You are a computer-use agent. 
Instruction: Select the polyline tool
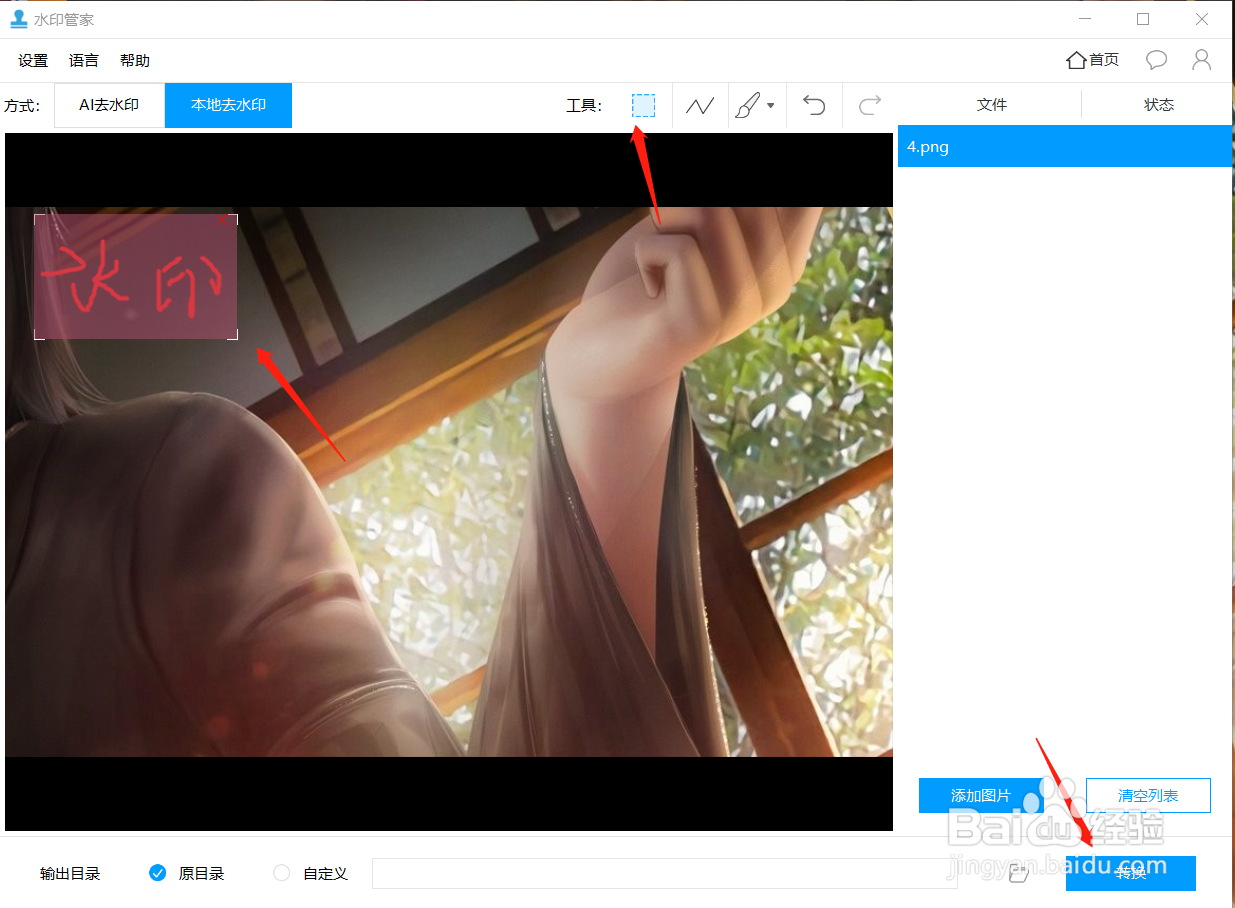click(700, 105)
